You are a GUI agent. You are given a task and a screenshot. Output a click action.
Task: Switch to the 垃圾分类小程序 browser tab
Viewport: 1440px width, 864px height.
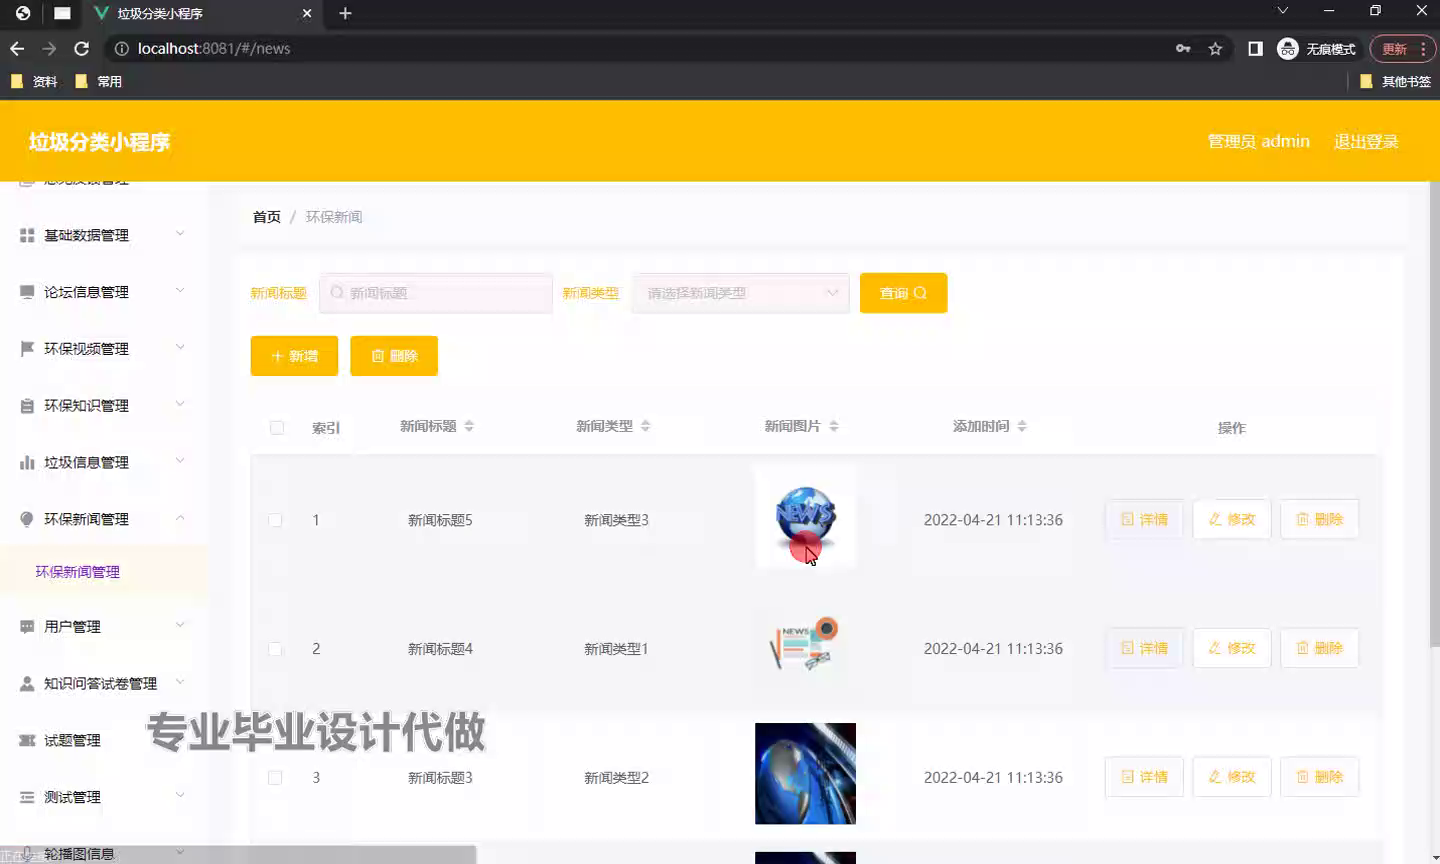203,13
